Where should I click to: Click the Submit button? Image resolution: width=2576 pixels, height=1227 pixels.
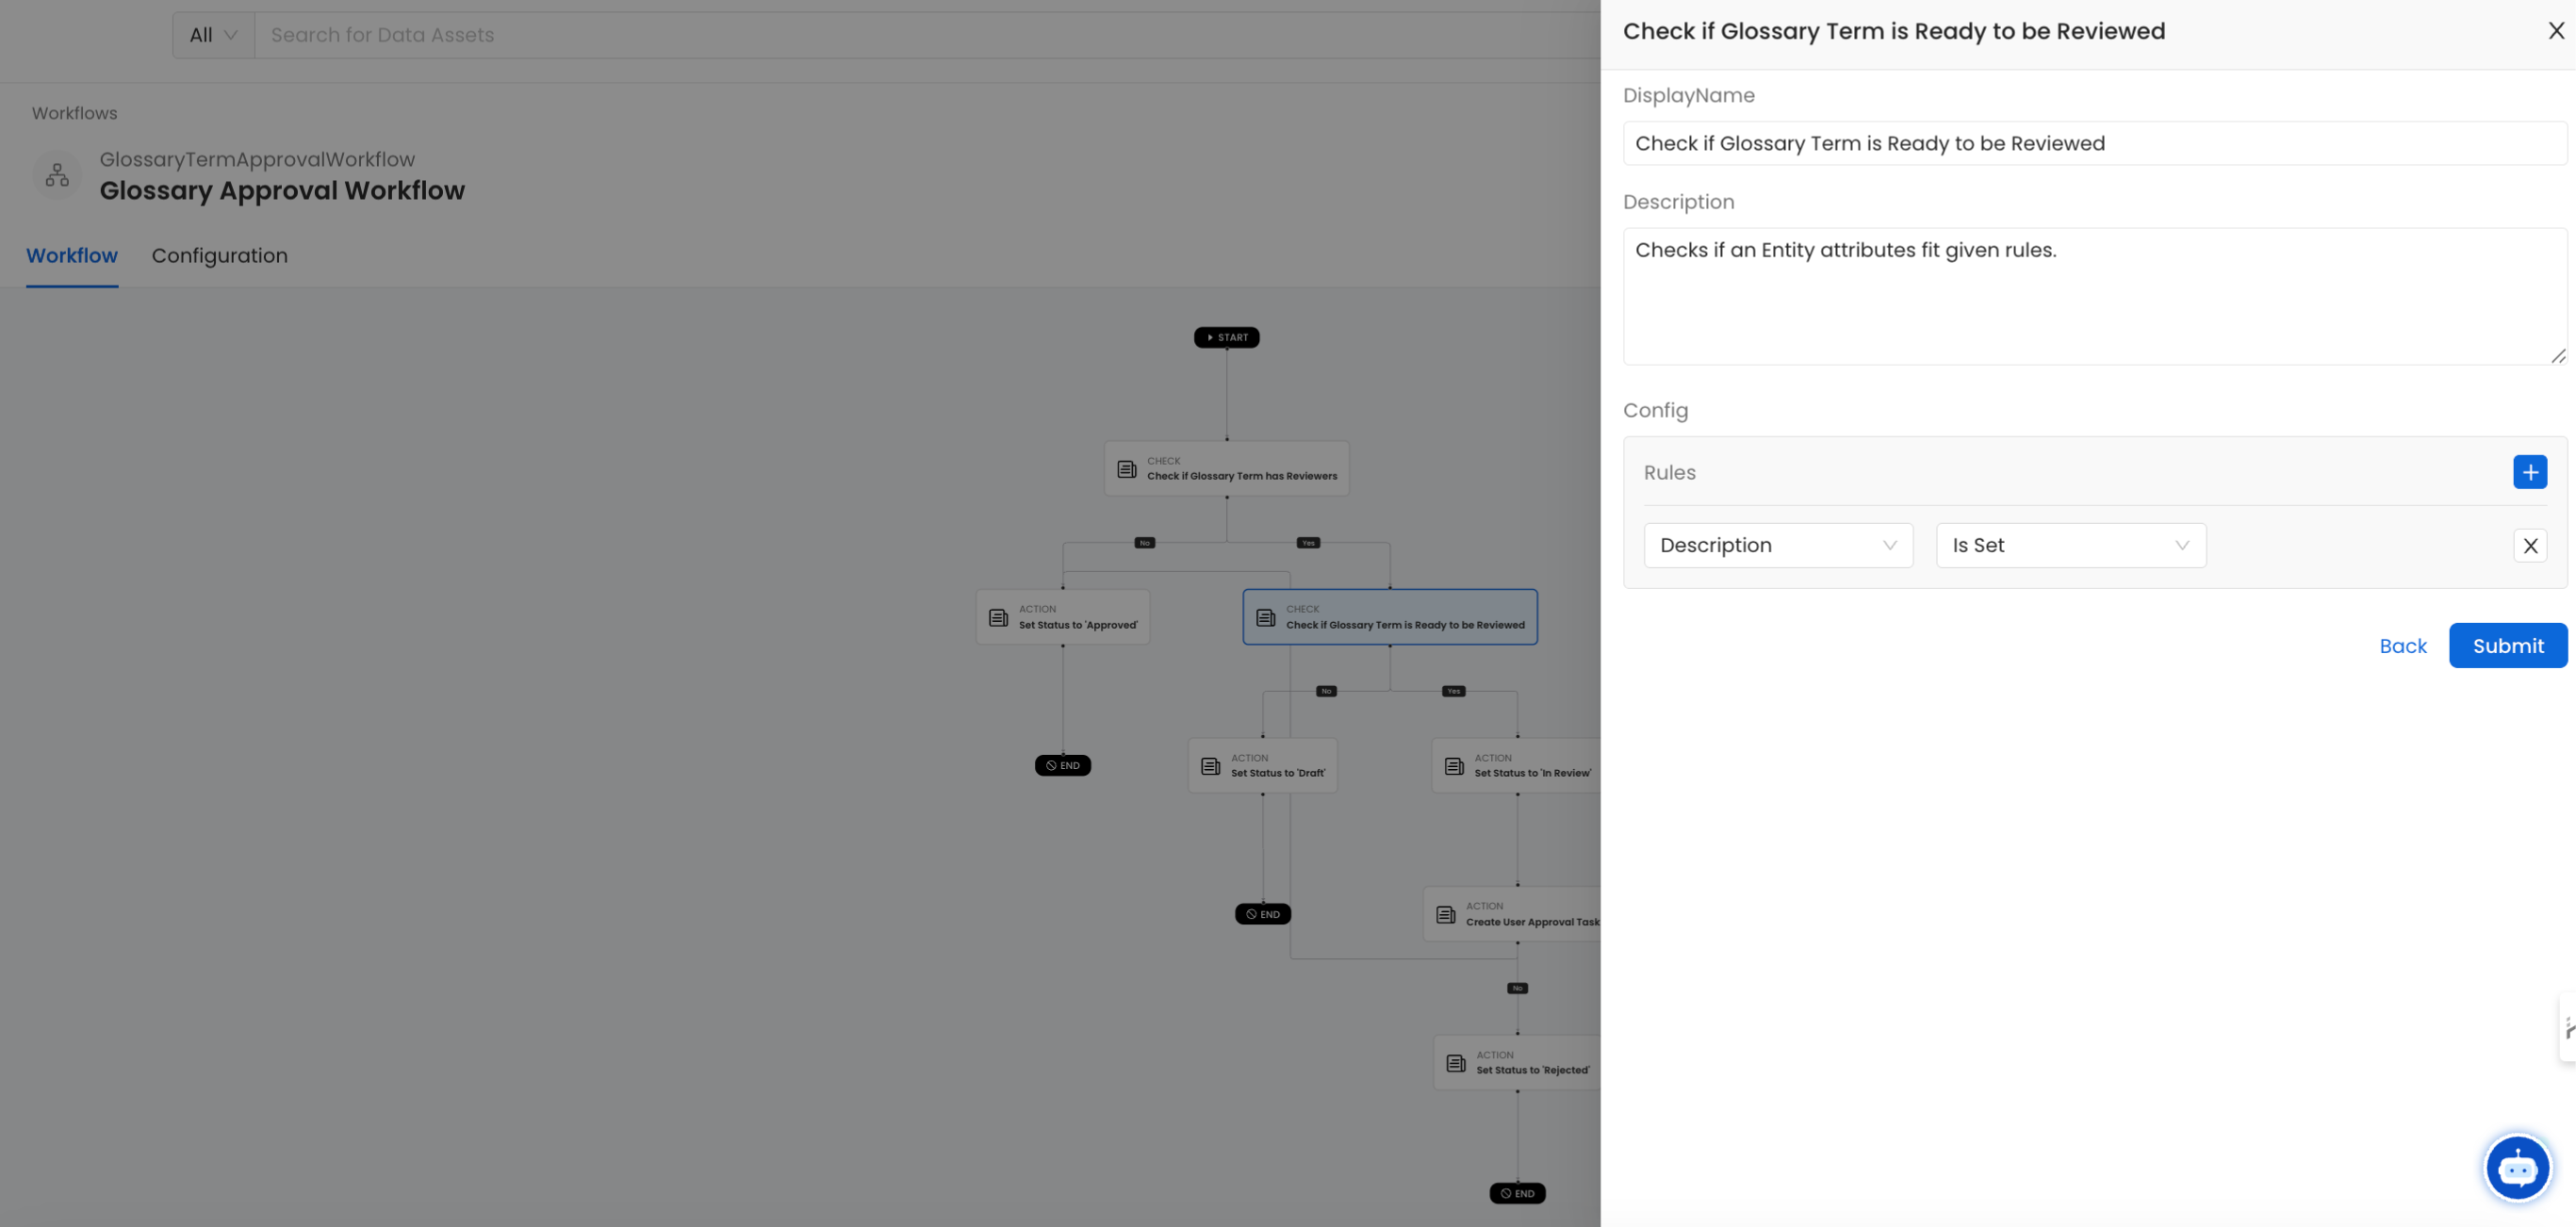[x=2507, y=646]
